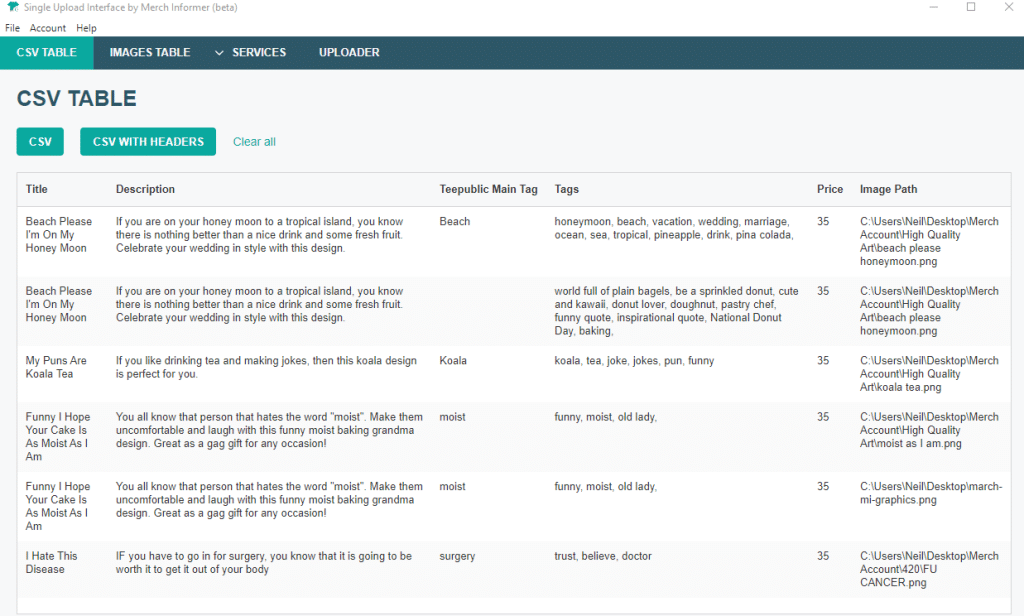This screenshot has height=616, width=1024.
Task: Select the Description column header
Action: tap(145, 189)
